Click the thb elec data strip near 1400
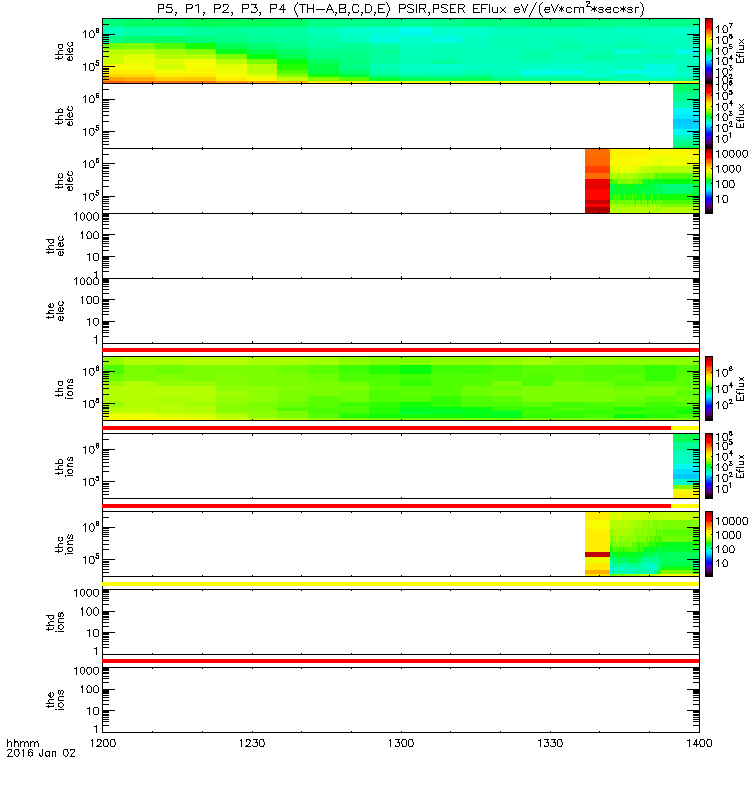The height and width of the screenshot is (800, 750). (686, 116)
